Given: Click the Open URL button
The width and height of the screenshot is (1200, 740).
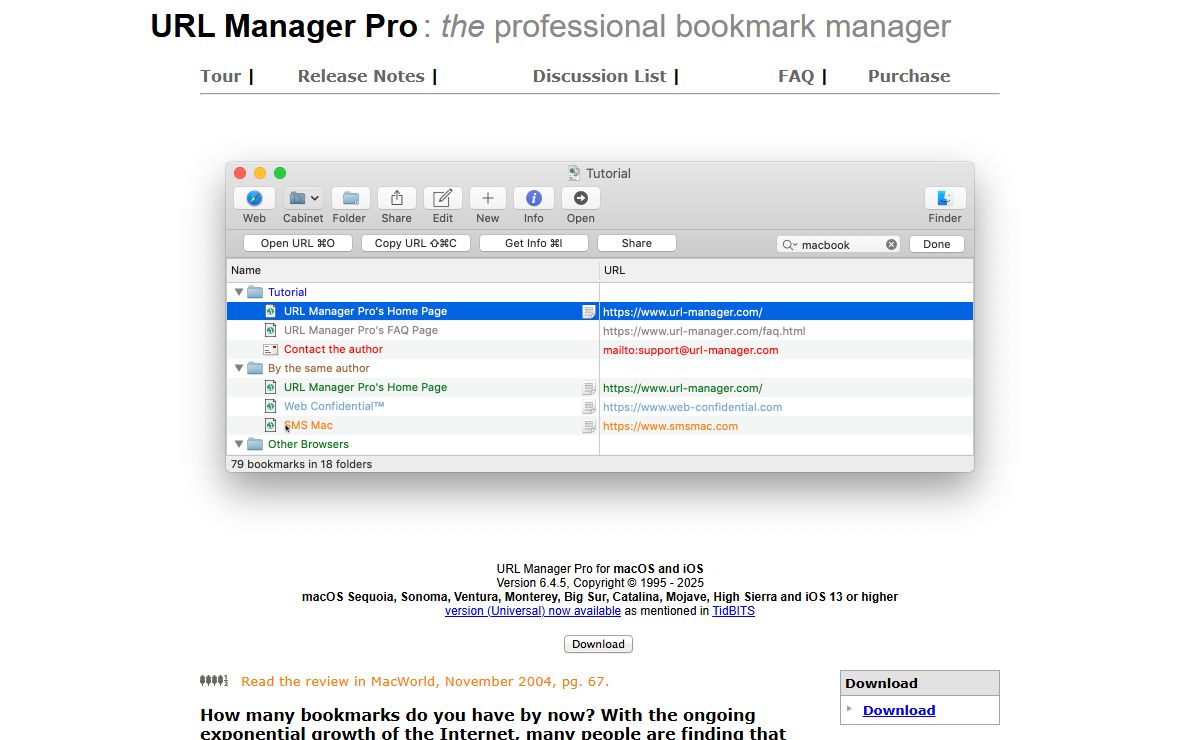Looking at the screenshot, I should tap(298, 243).
